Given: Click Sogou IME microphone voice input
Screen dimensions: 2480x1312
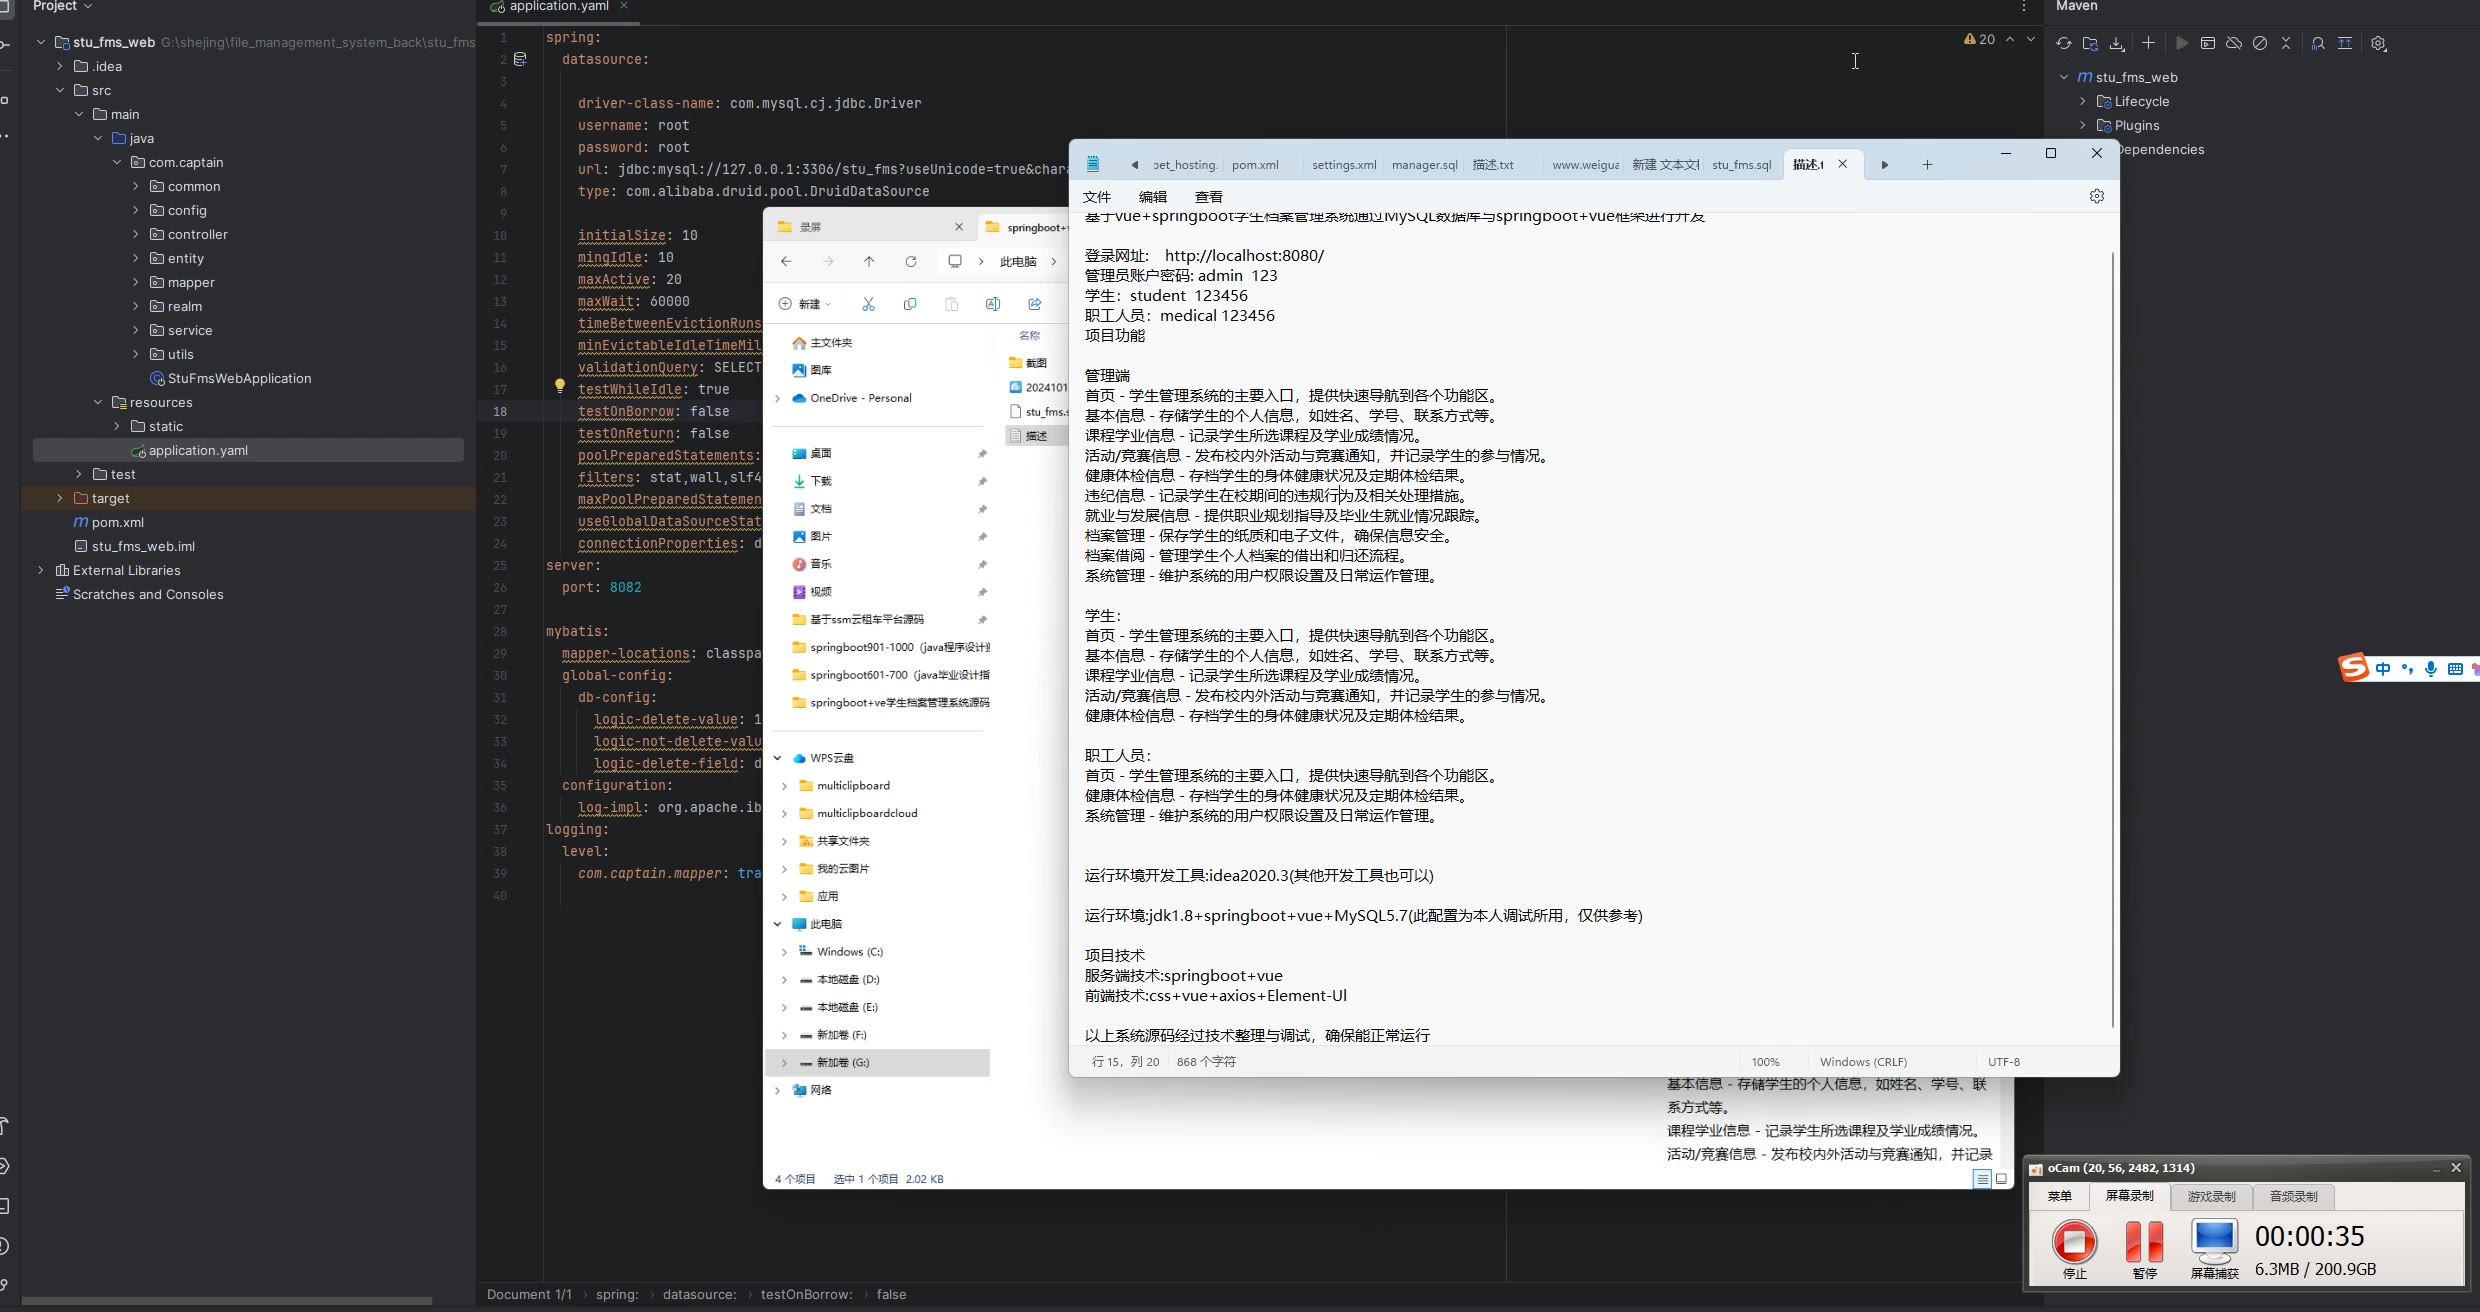Looking at the screenshot, I should [2431, 669].
